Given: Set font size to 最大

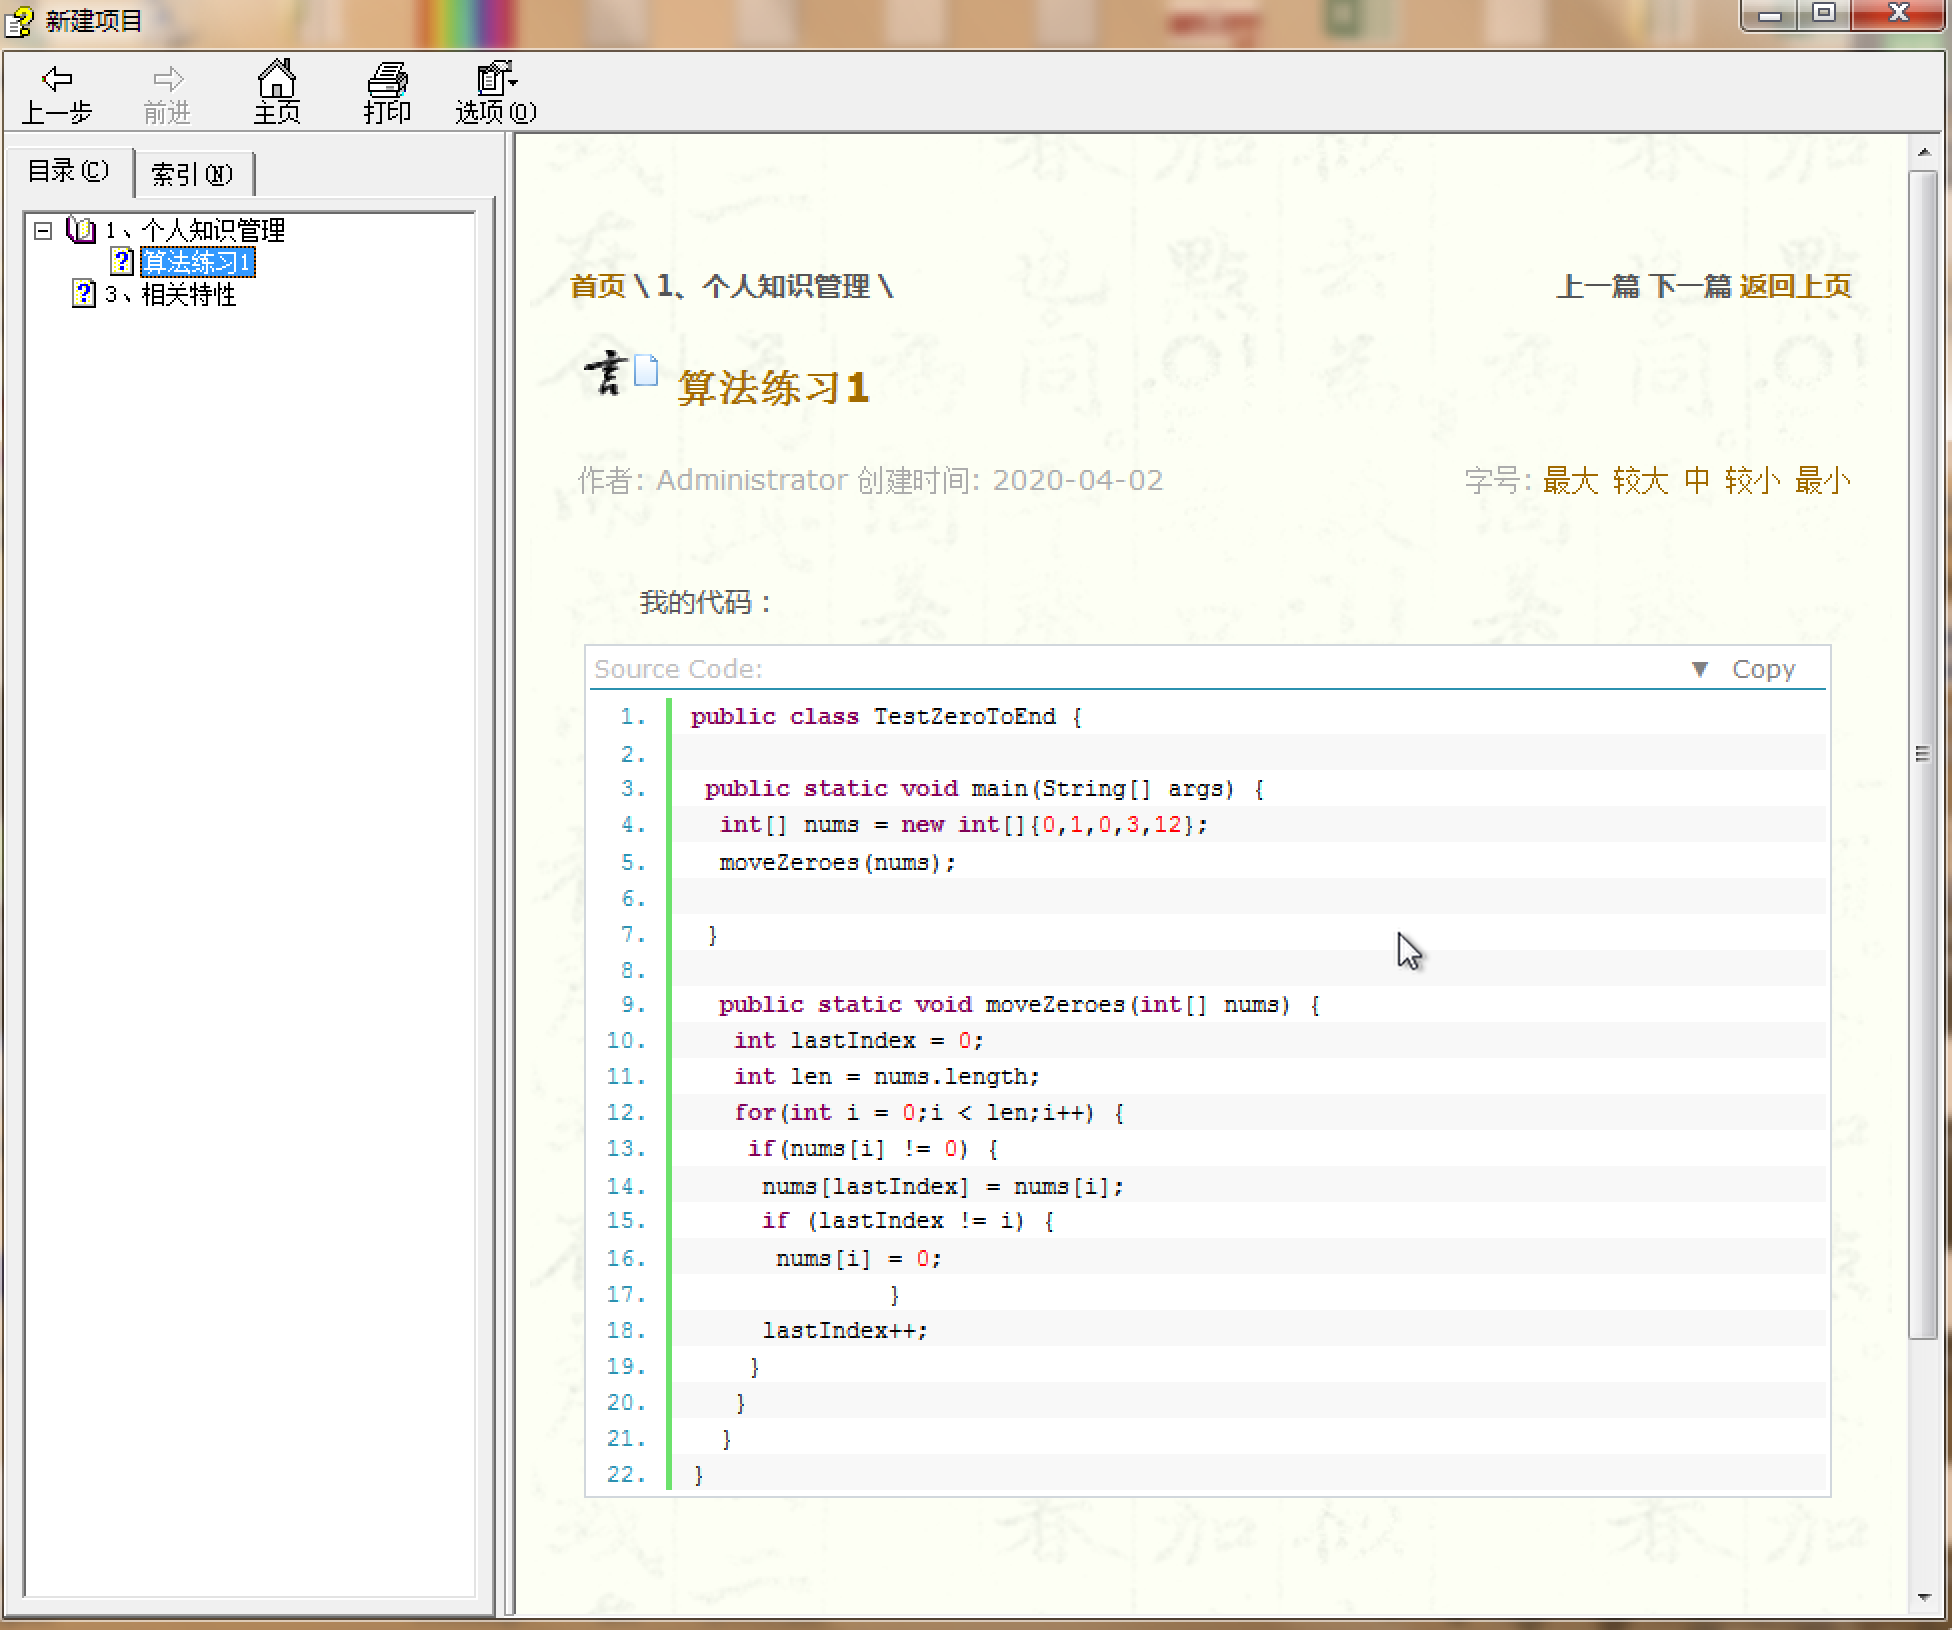Looking at the screenshot, I should [x=1570, y=481].
